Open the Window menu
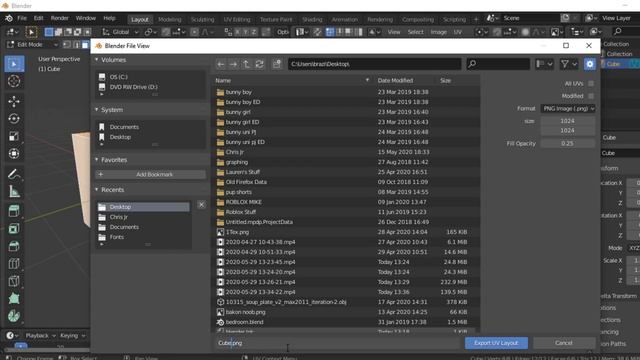 point(86,18)
